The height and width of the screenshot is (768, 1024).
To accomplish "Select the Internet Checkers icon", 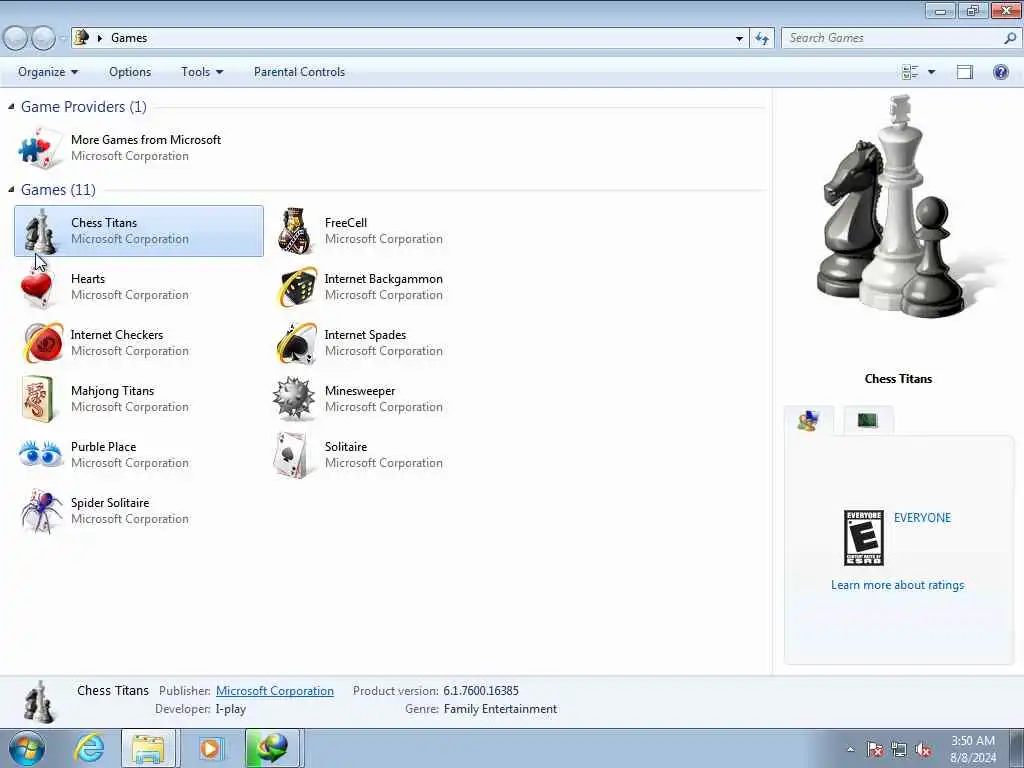I will (x=43, y=343).
